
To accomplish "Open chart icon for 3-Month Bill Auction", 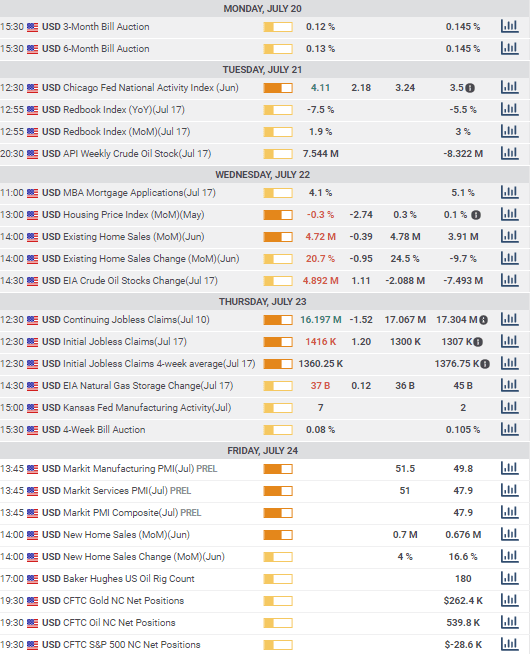I will tap(509, 27).
